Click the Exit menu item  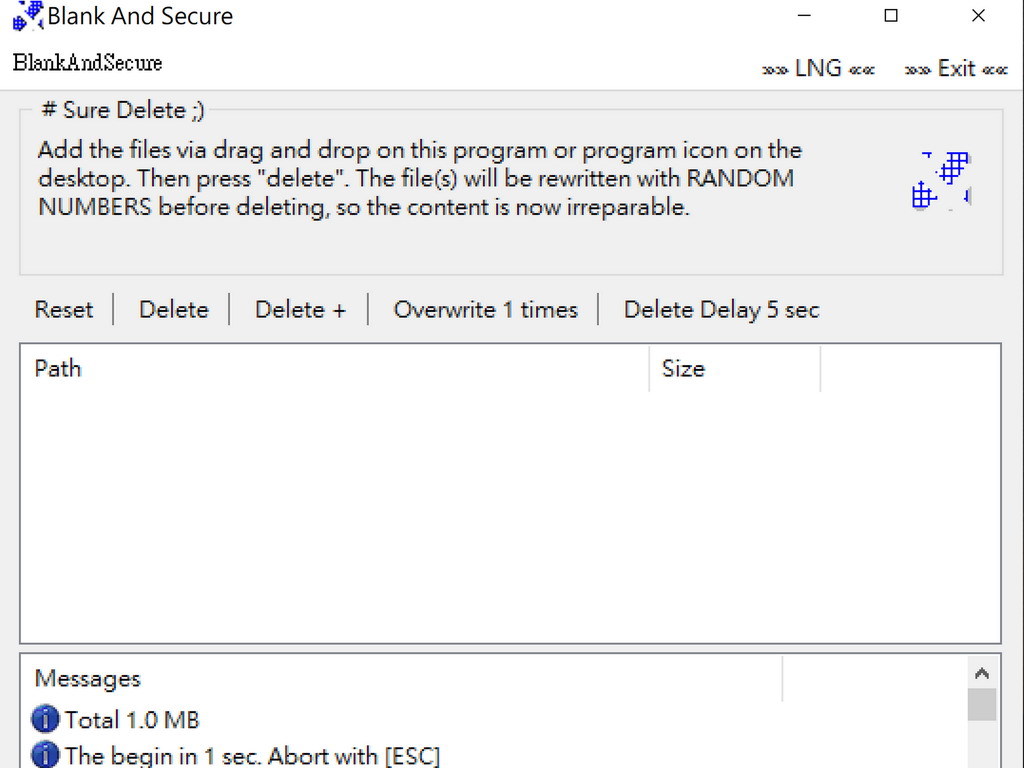click(956, 69)
